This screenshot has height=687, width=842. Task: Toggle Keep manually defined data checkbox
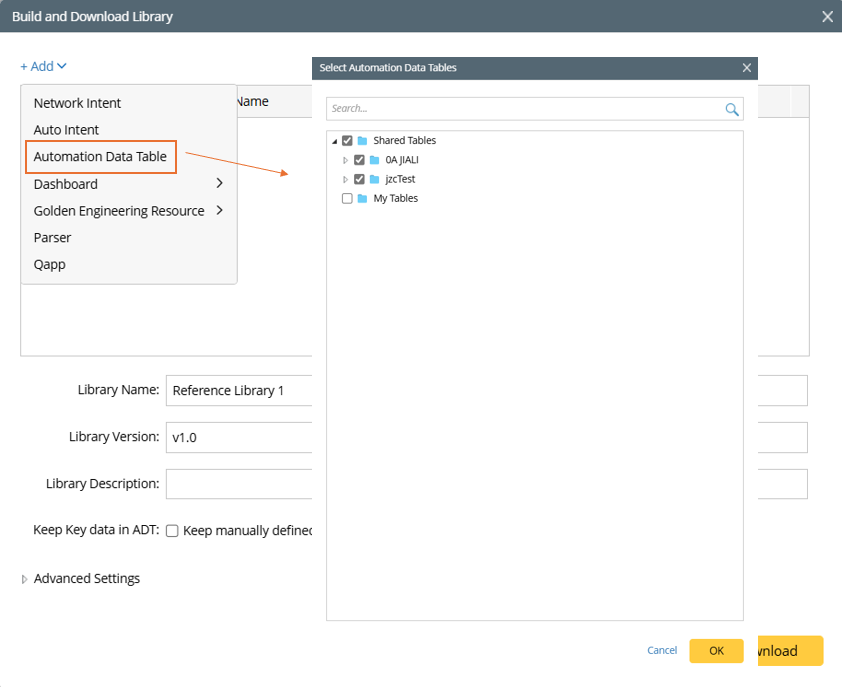point(172,531)
